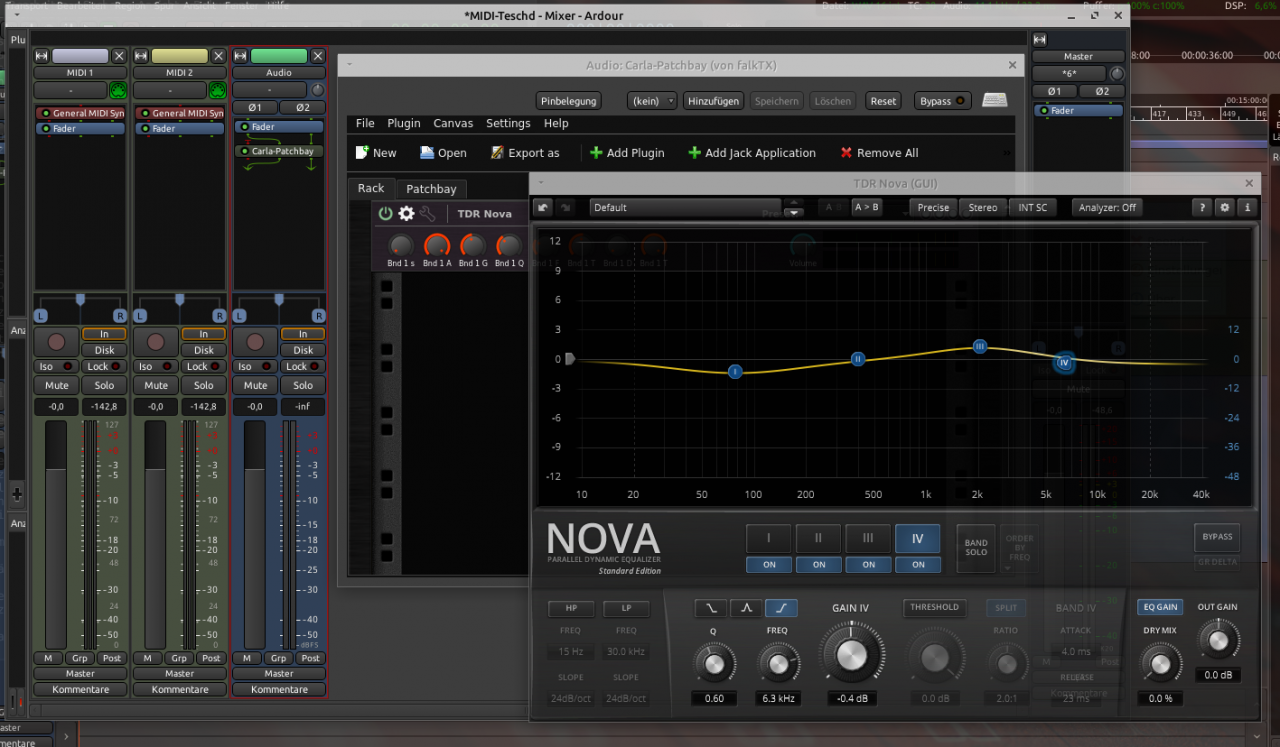
Task: Click the gain fader on the Audio strip
Action: [256, 535]
